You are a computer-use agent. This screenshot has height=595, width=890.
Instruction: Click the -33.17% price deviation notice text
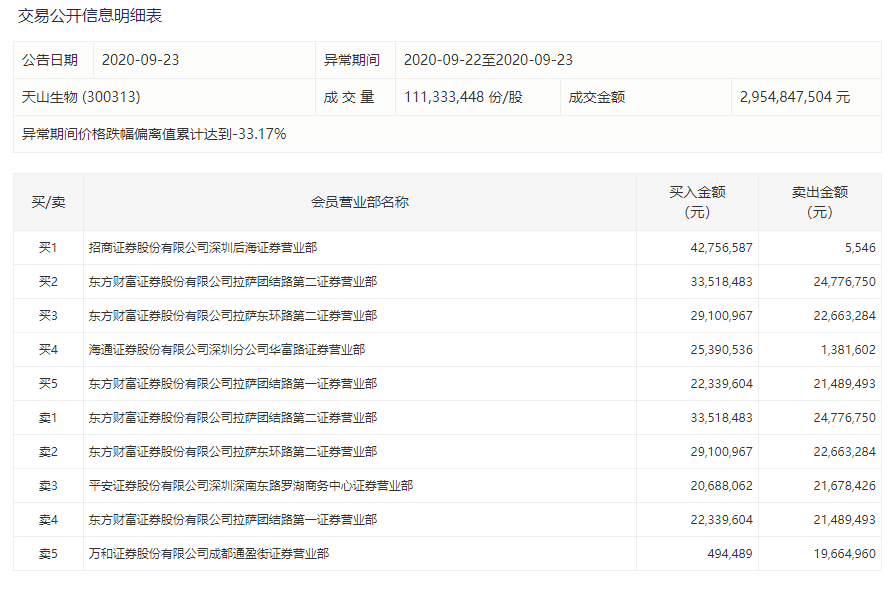(154, 133)
